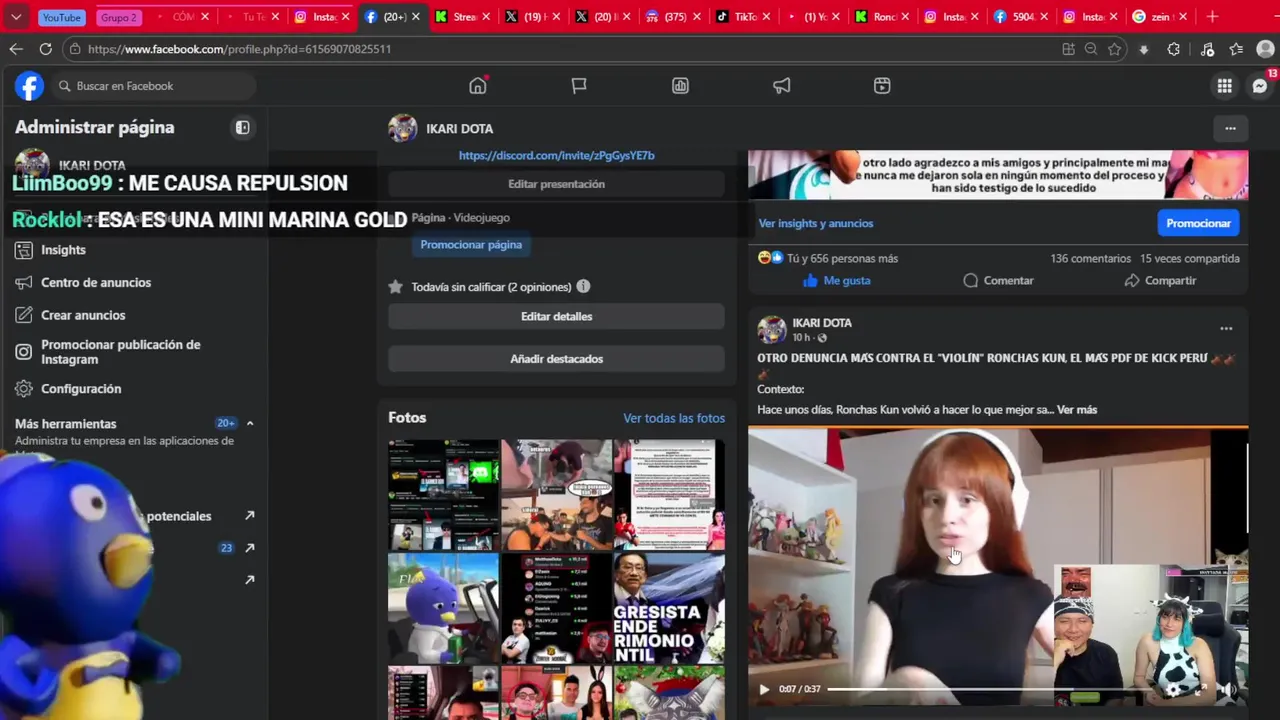
Task: Open the Facebook apps grid menu
Action: [1224, 86]
